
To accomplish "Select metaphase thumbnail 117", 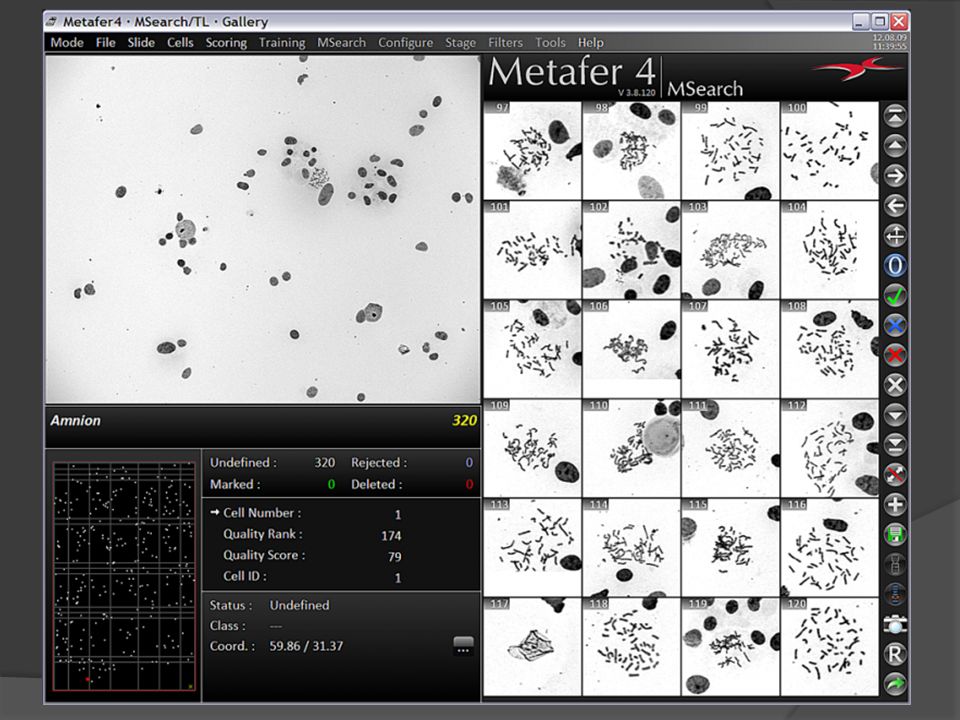I will (532, 647).
